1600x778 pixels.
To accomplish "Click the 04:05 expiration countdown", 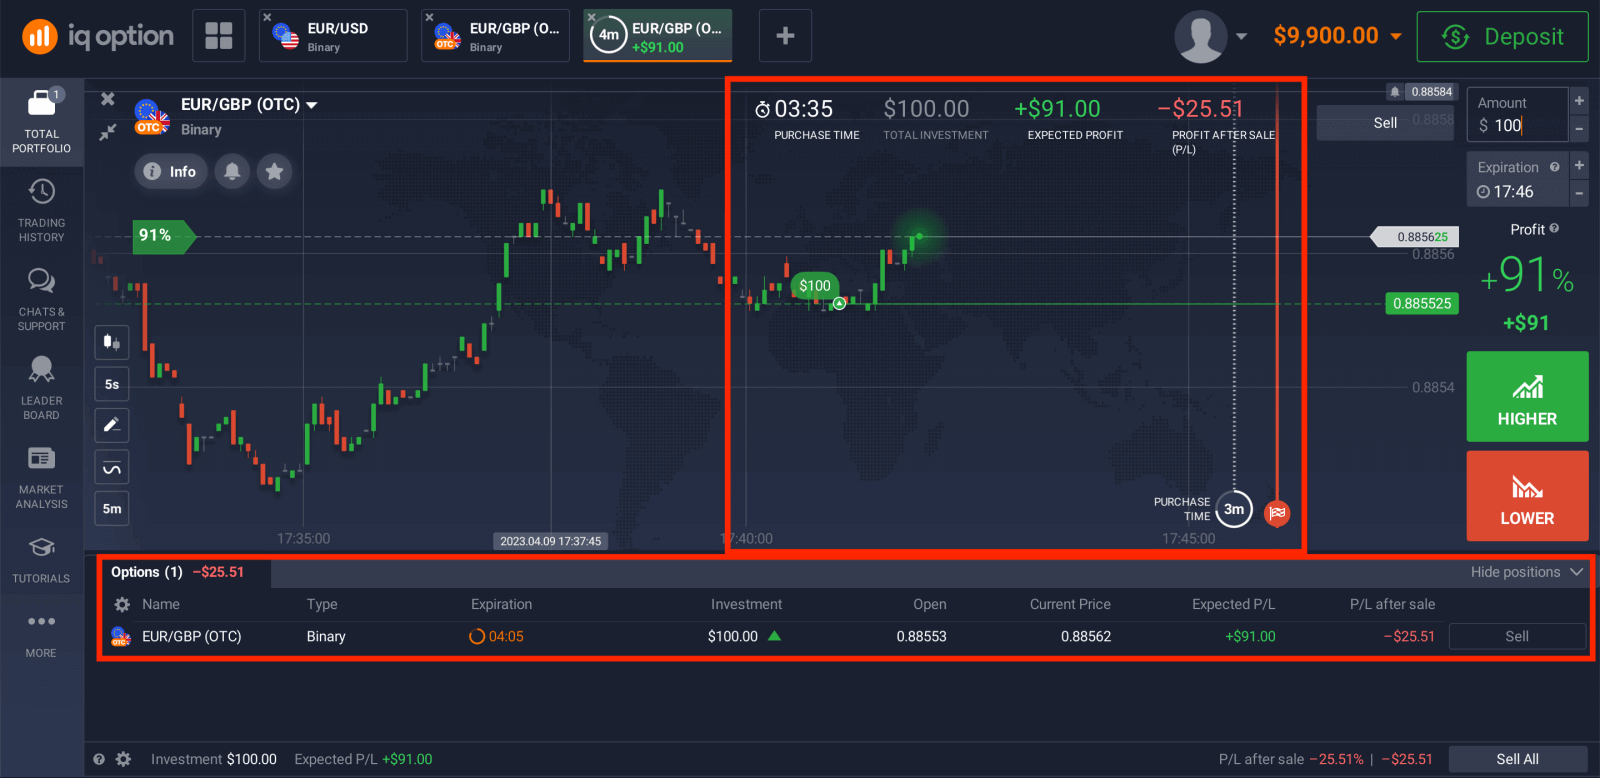I will [497, 636].
